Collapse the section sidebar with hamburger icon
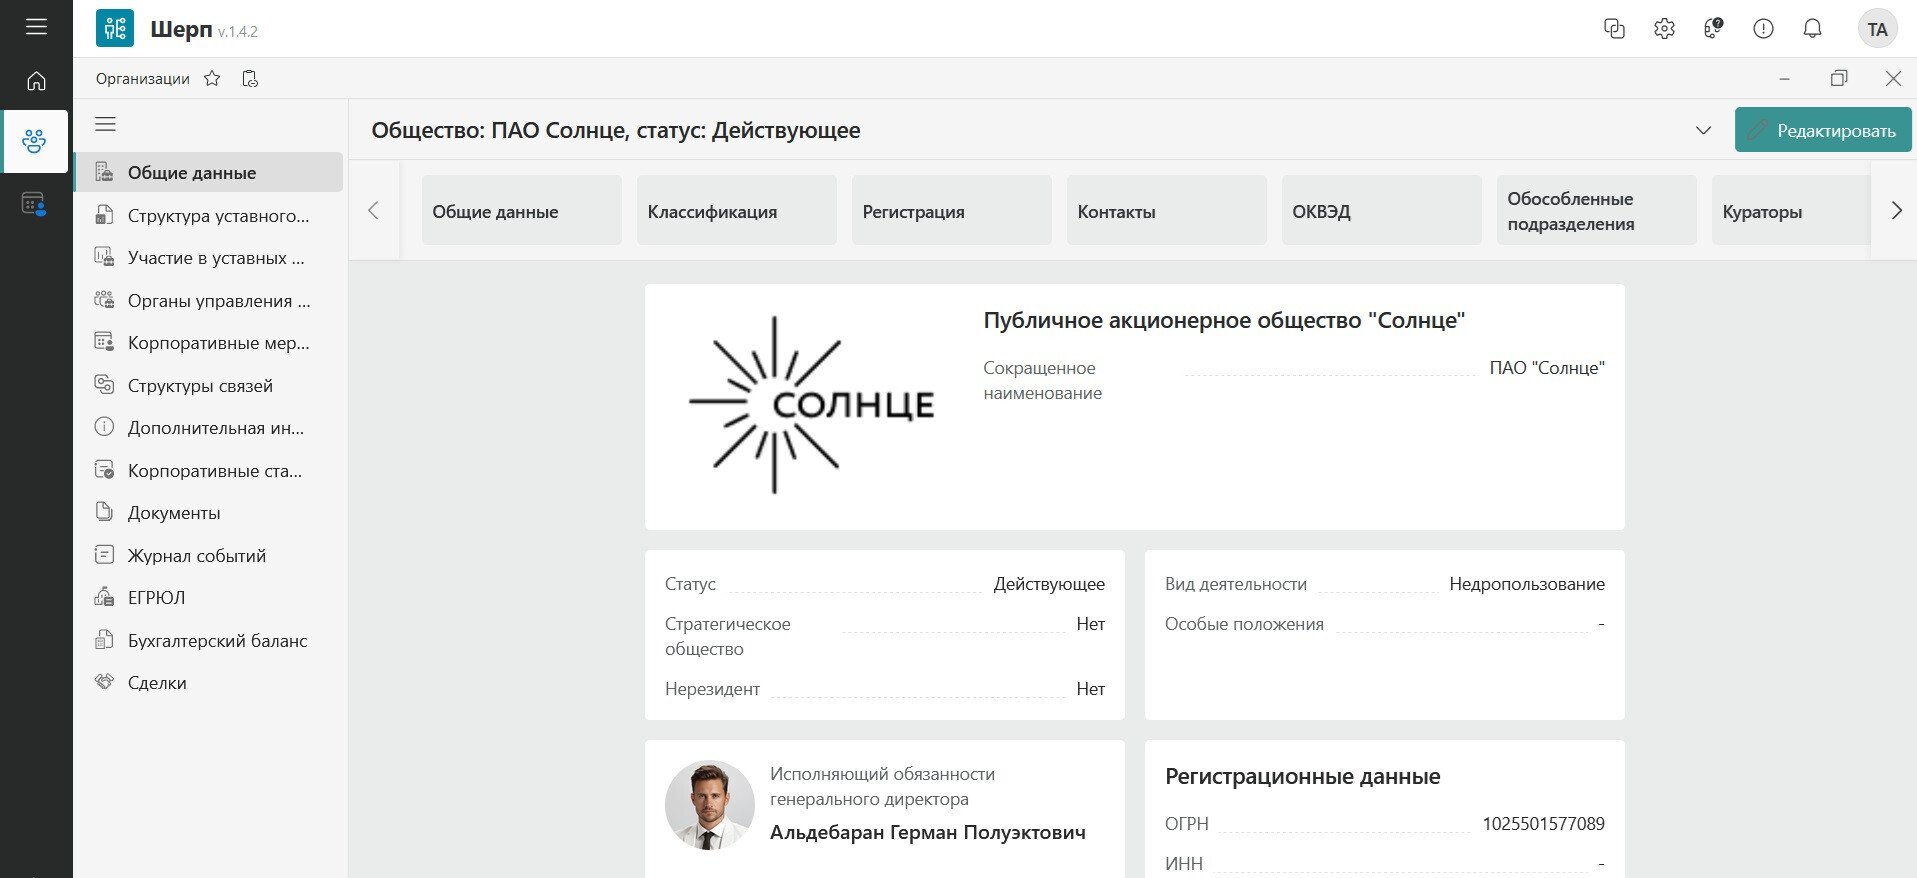The image size is (1917, 878). point(105,124)
